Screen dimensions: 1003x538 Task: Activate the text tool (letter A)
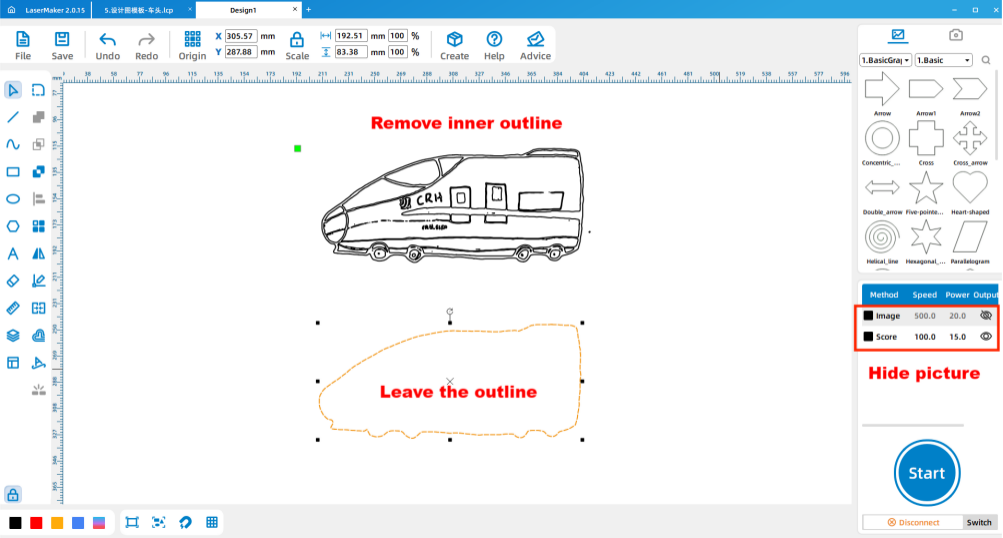click(13, 254)
